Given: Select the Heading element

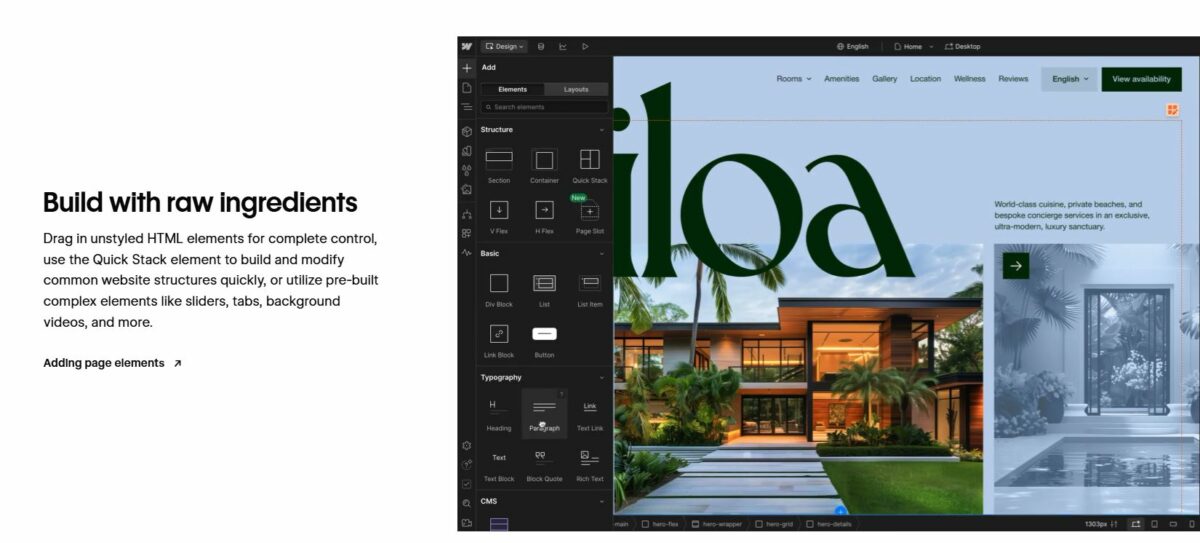Looking at the screenshot, I should pyautogui.click(x=499, y=413).
